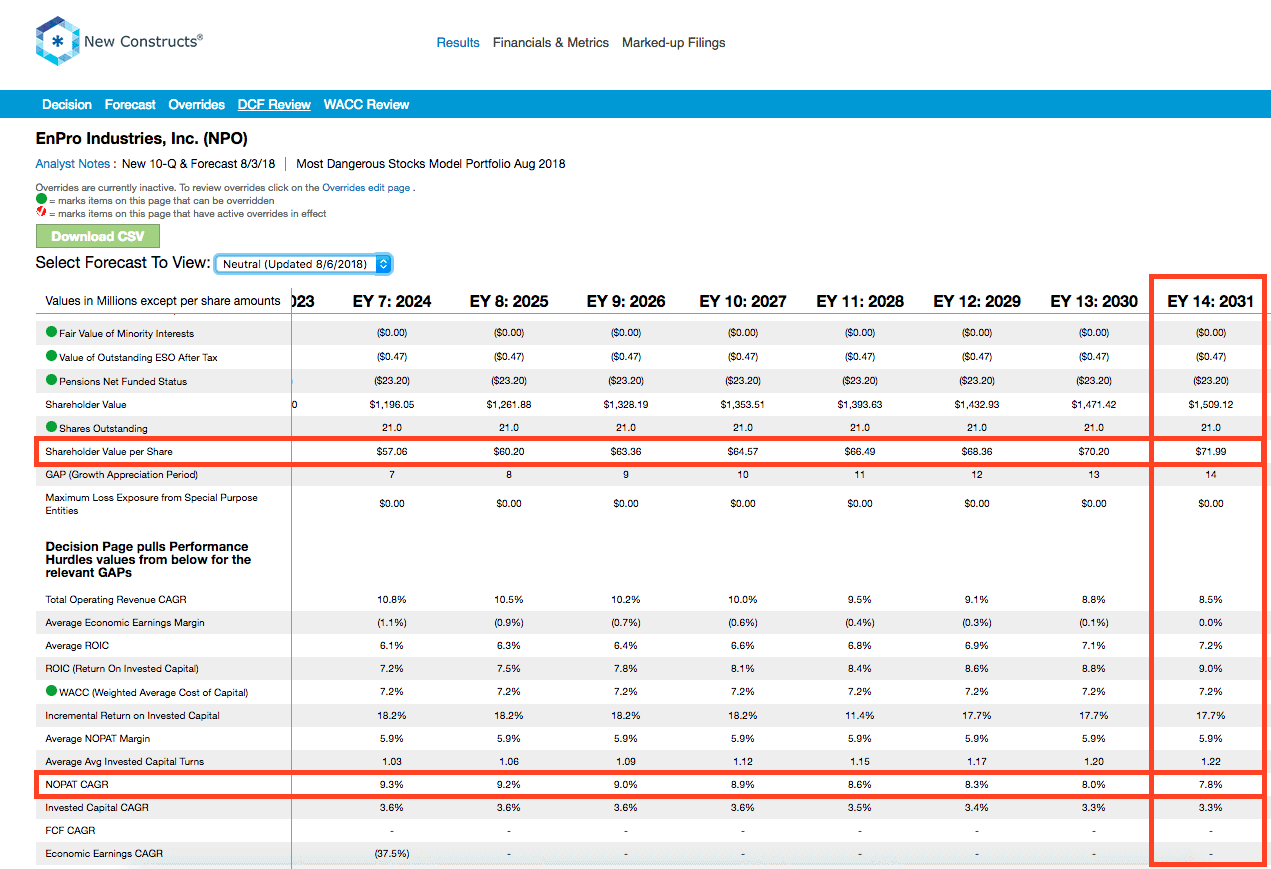Click shareholder value $1,196.05 for 2024
Viewport: 1271px width, 869px height.
392,404
